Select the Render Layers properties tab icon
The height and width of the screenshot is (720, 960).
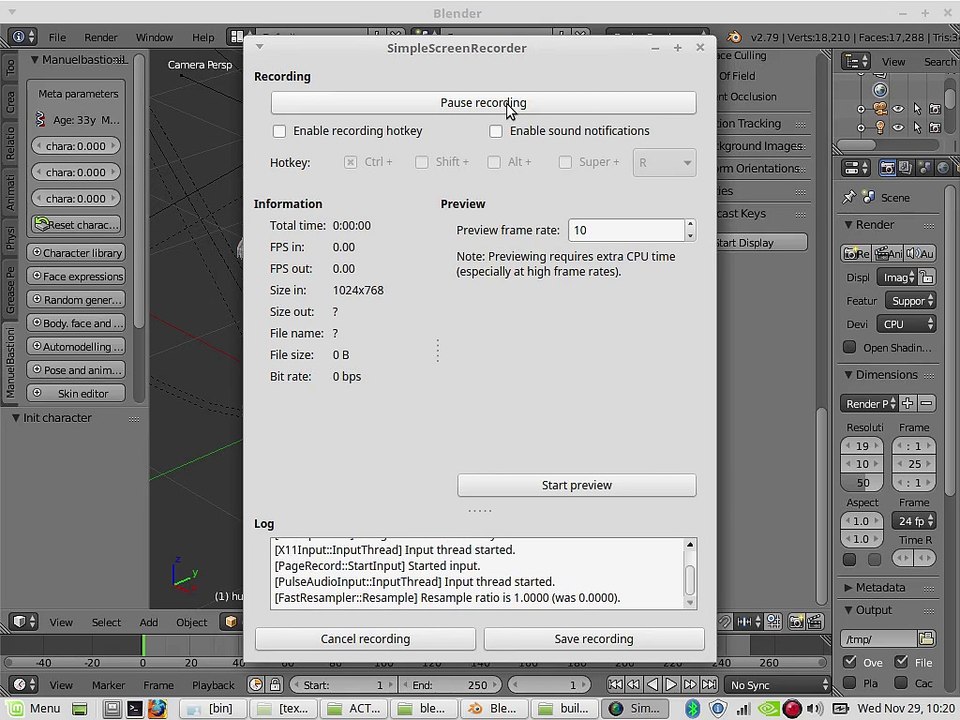pyautogui.click(x=906, y=168)
